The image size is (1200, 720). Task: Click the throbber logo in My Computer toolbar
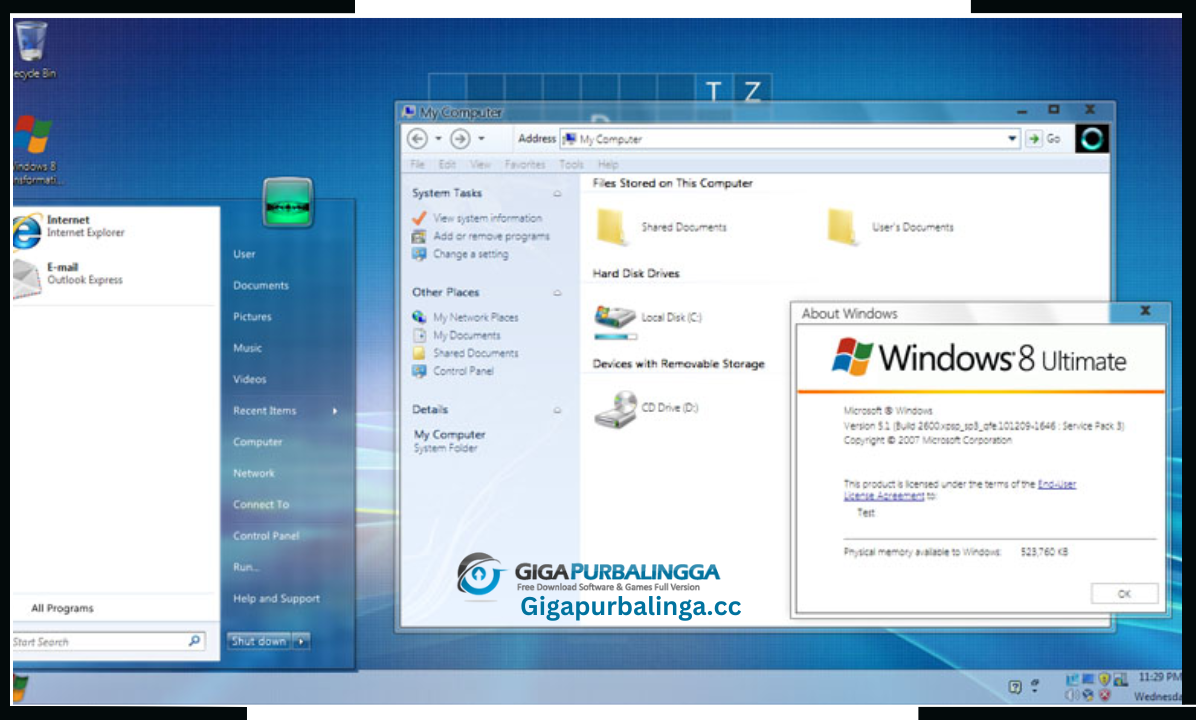tap(1092, 139)
